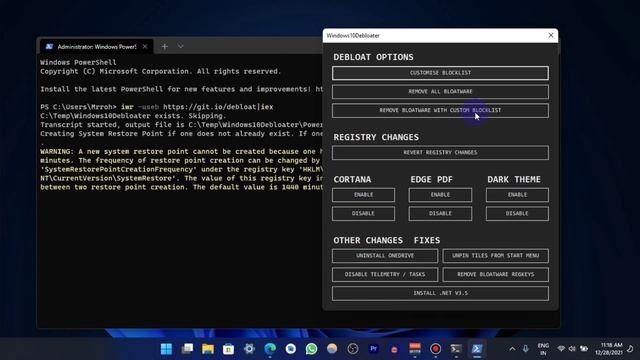The height and width of the screenshot is (360, 640).
Task: Click Remove All Bloatware
Action: coord(440,92)
